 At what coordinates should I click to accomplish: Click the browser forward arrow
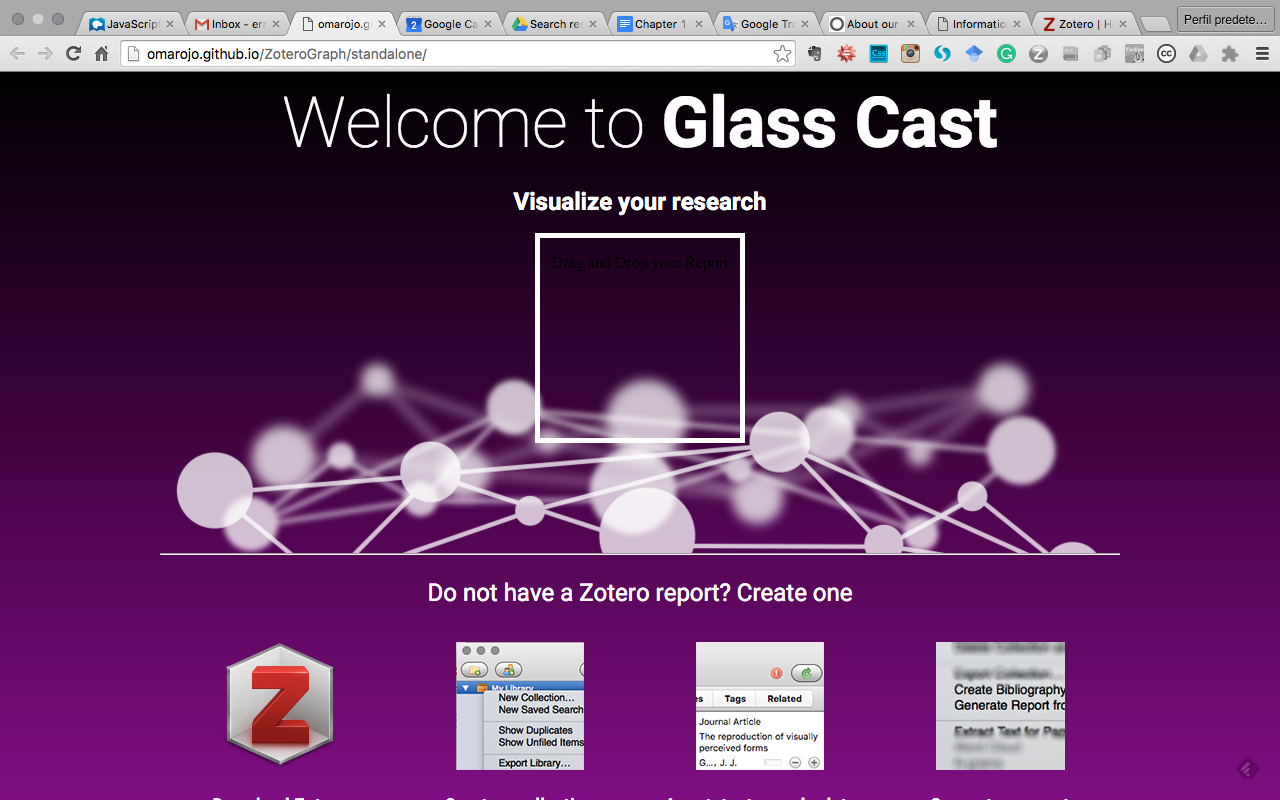45,54
